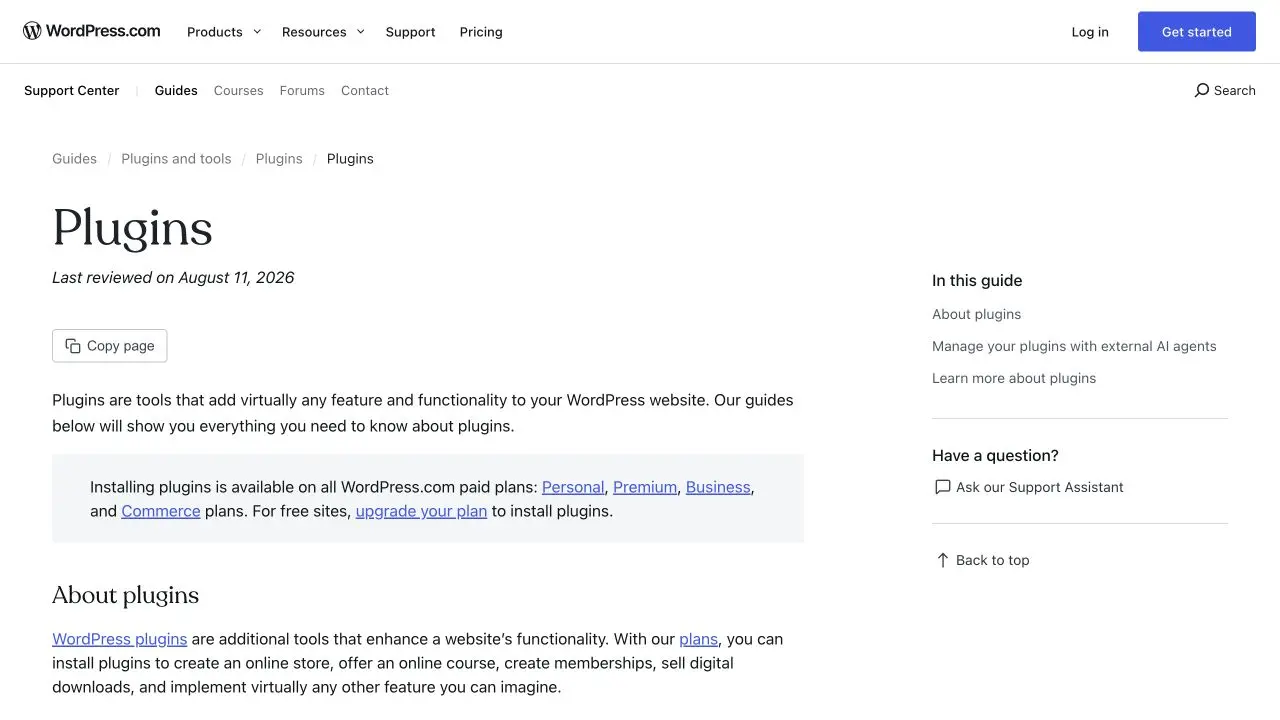Open the Personal plan link
Image resolution: width=1280 pixels, height=720 pixels.
tap(573, 487)
